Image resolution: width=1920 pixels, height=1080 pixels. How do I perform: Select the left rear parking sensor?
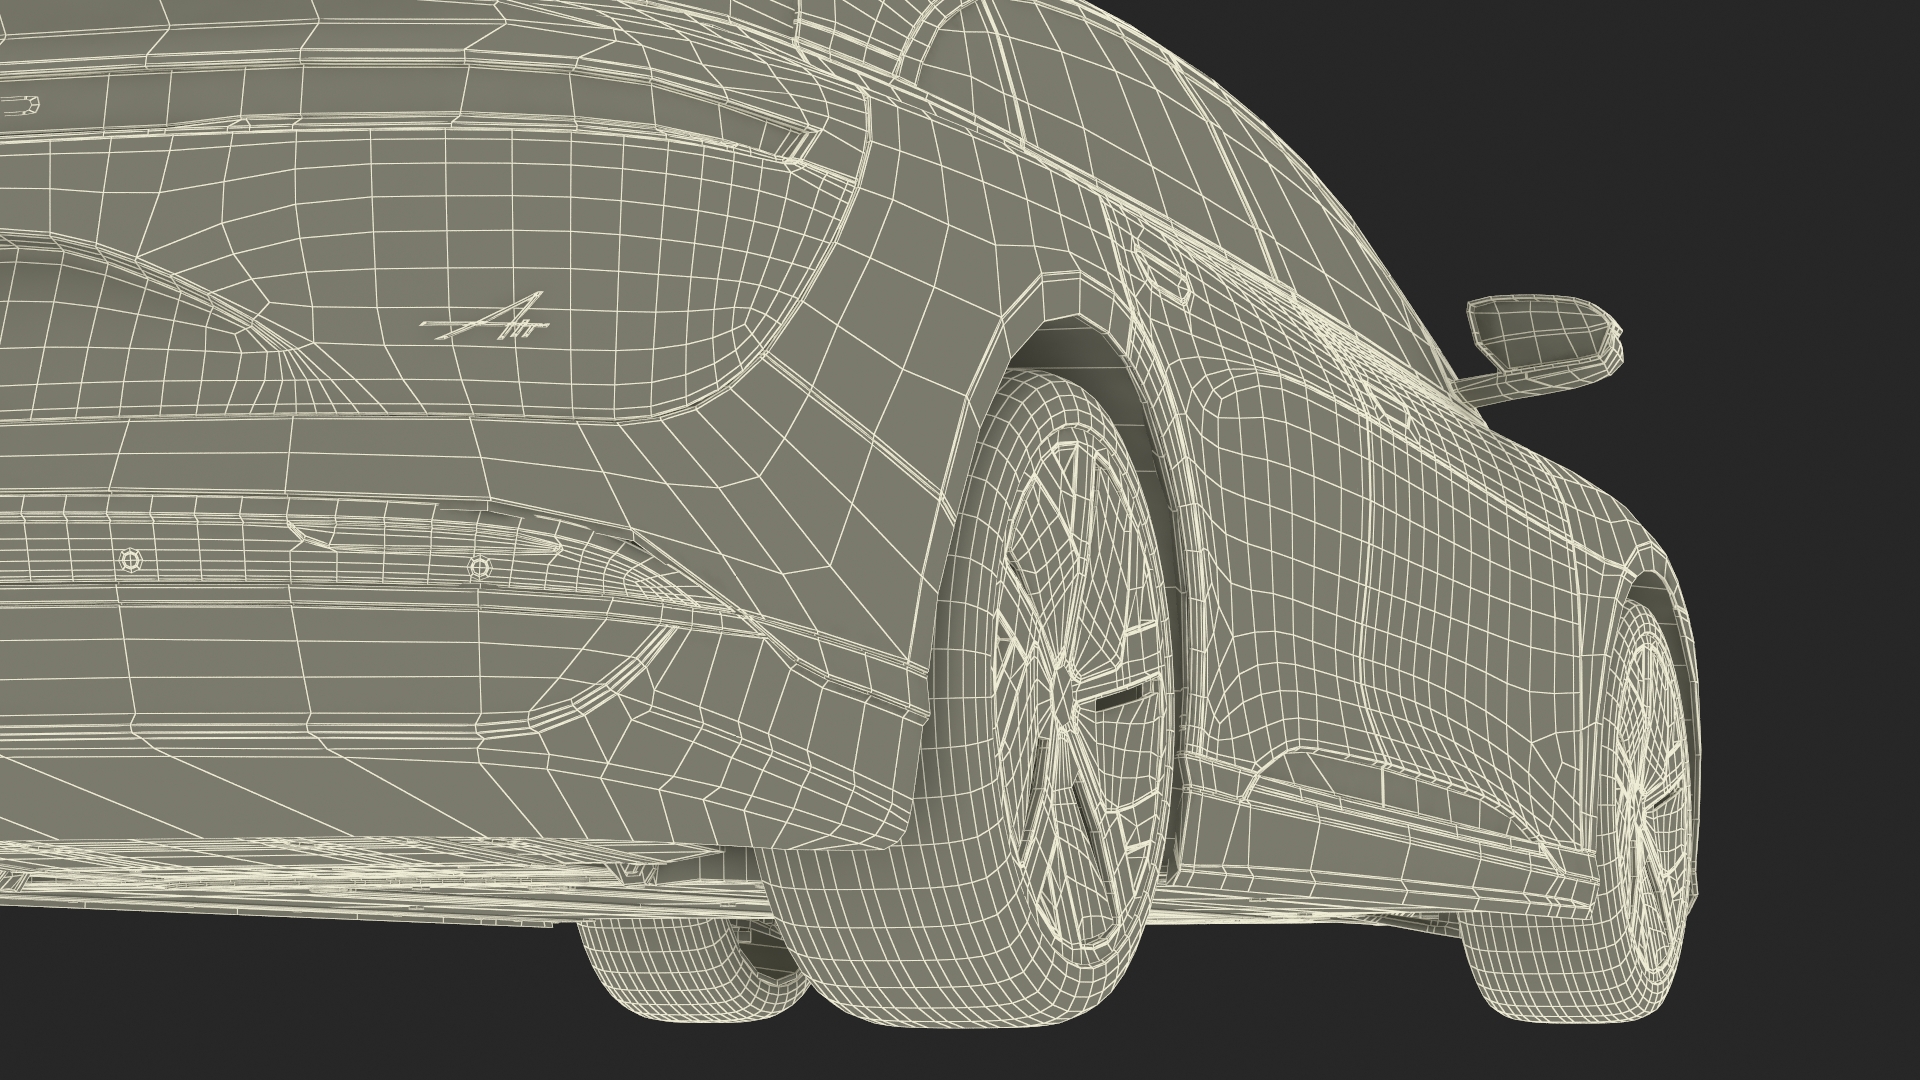point(129,561)
